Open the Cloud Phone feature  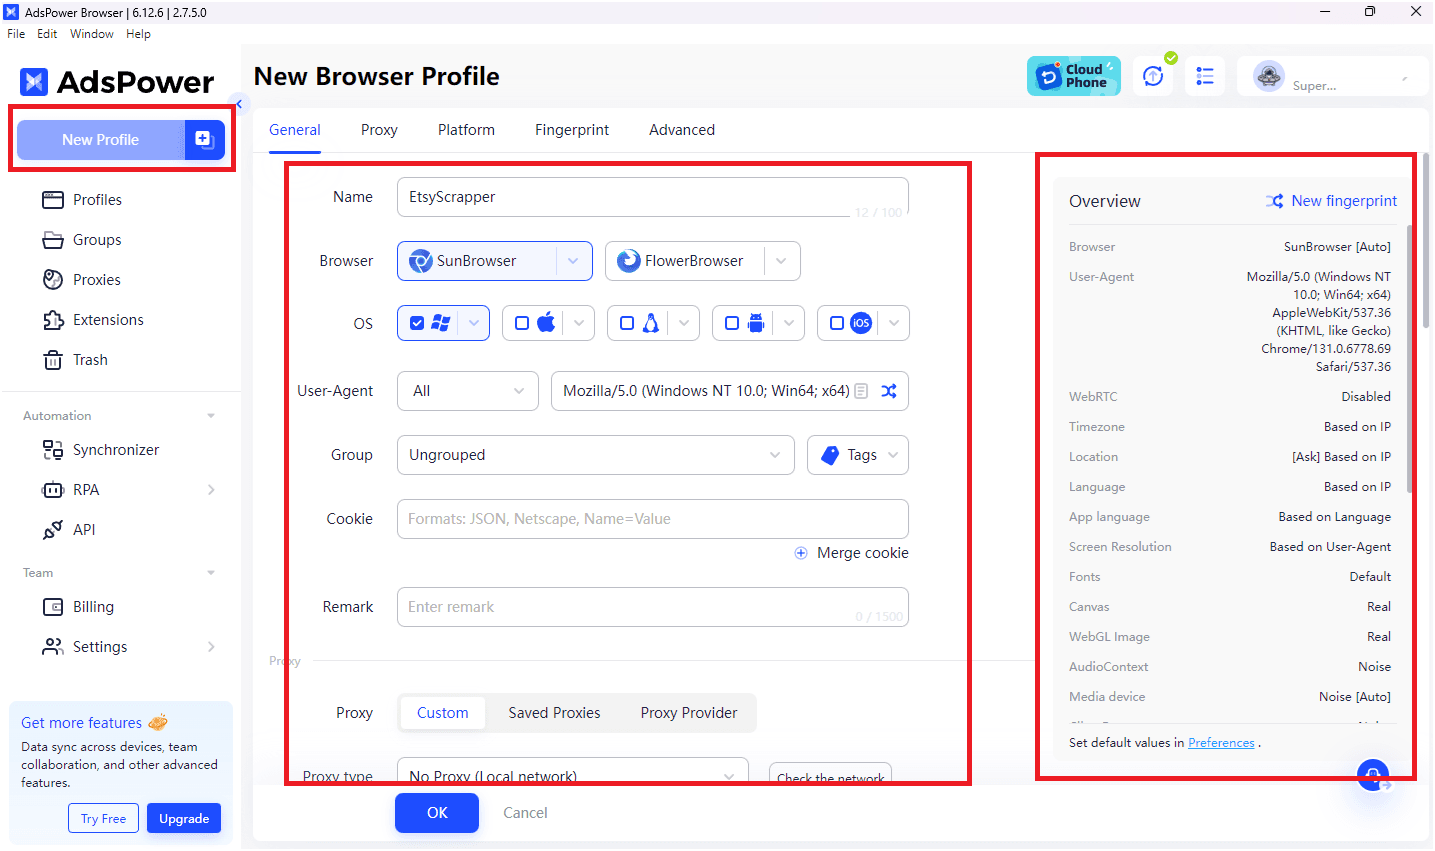point(1073,75)
